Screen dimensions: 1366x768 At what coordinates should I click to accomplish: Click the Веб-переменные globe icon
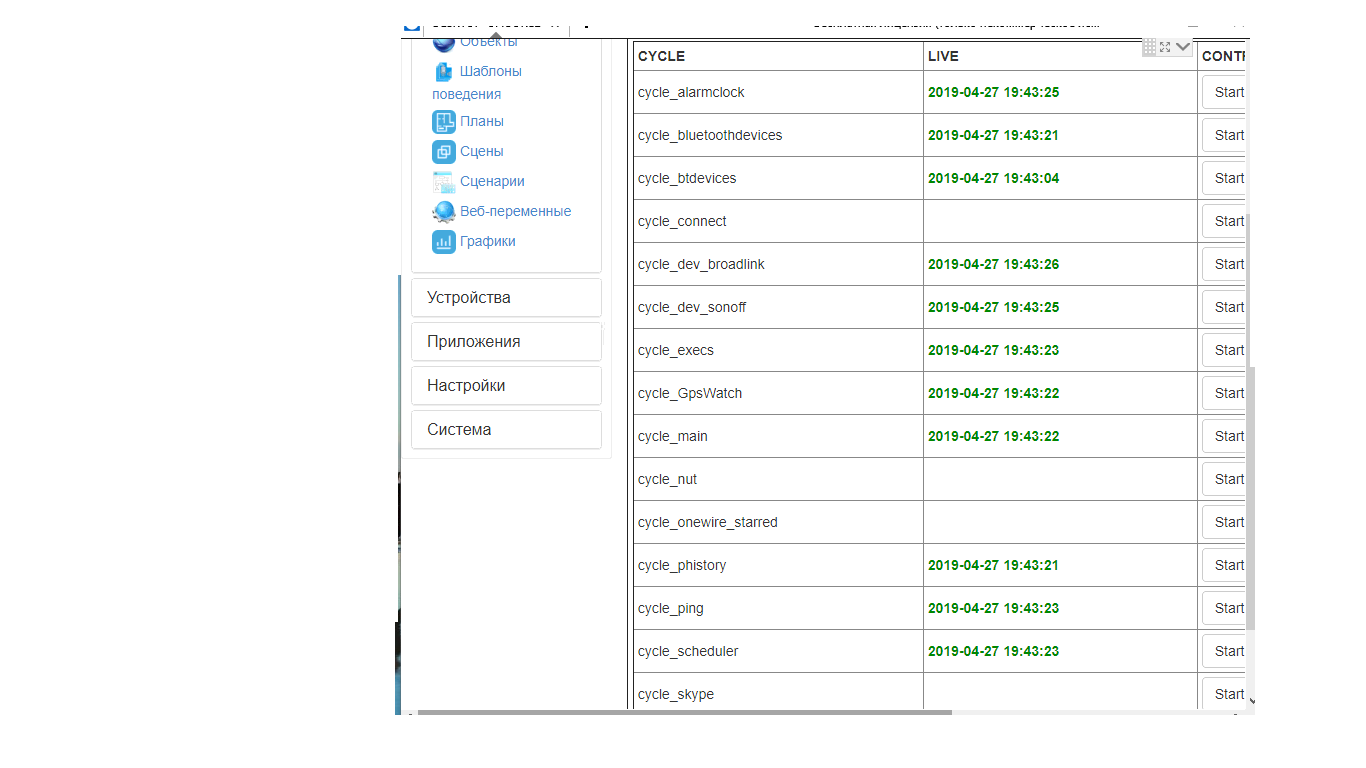click(444, 212)
